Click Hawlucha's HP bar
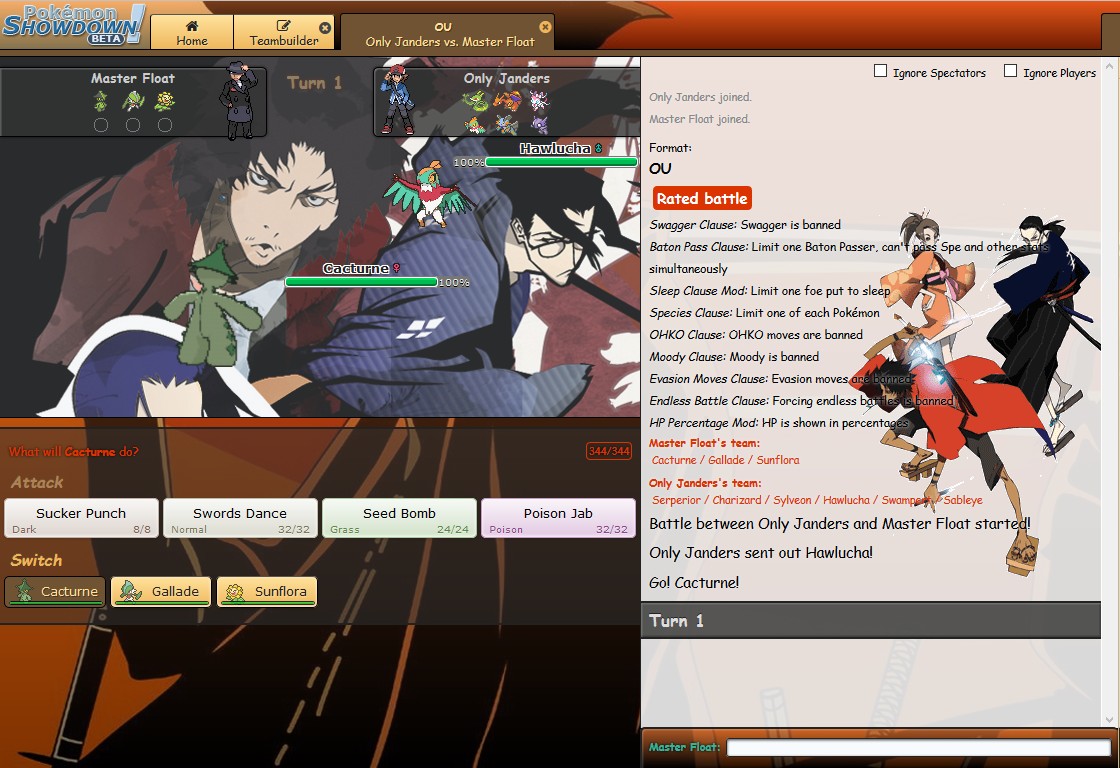Screen dimensions: 1120x768 [x=561, y=162]
